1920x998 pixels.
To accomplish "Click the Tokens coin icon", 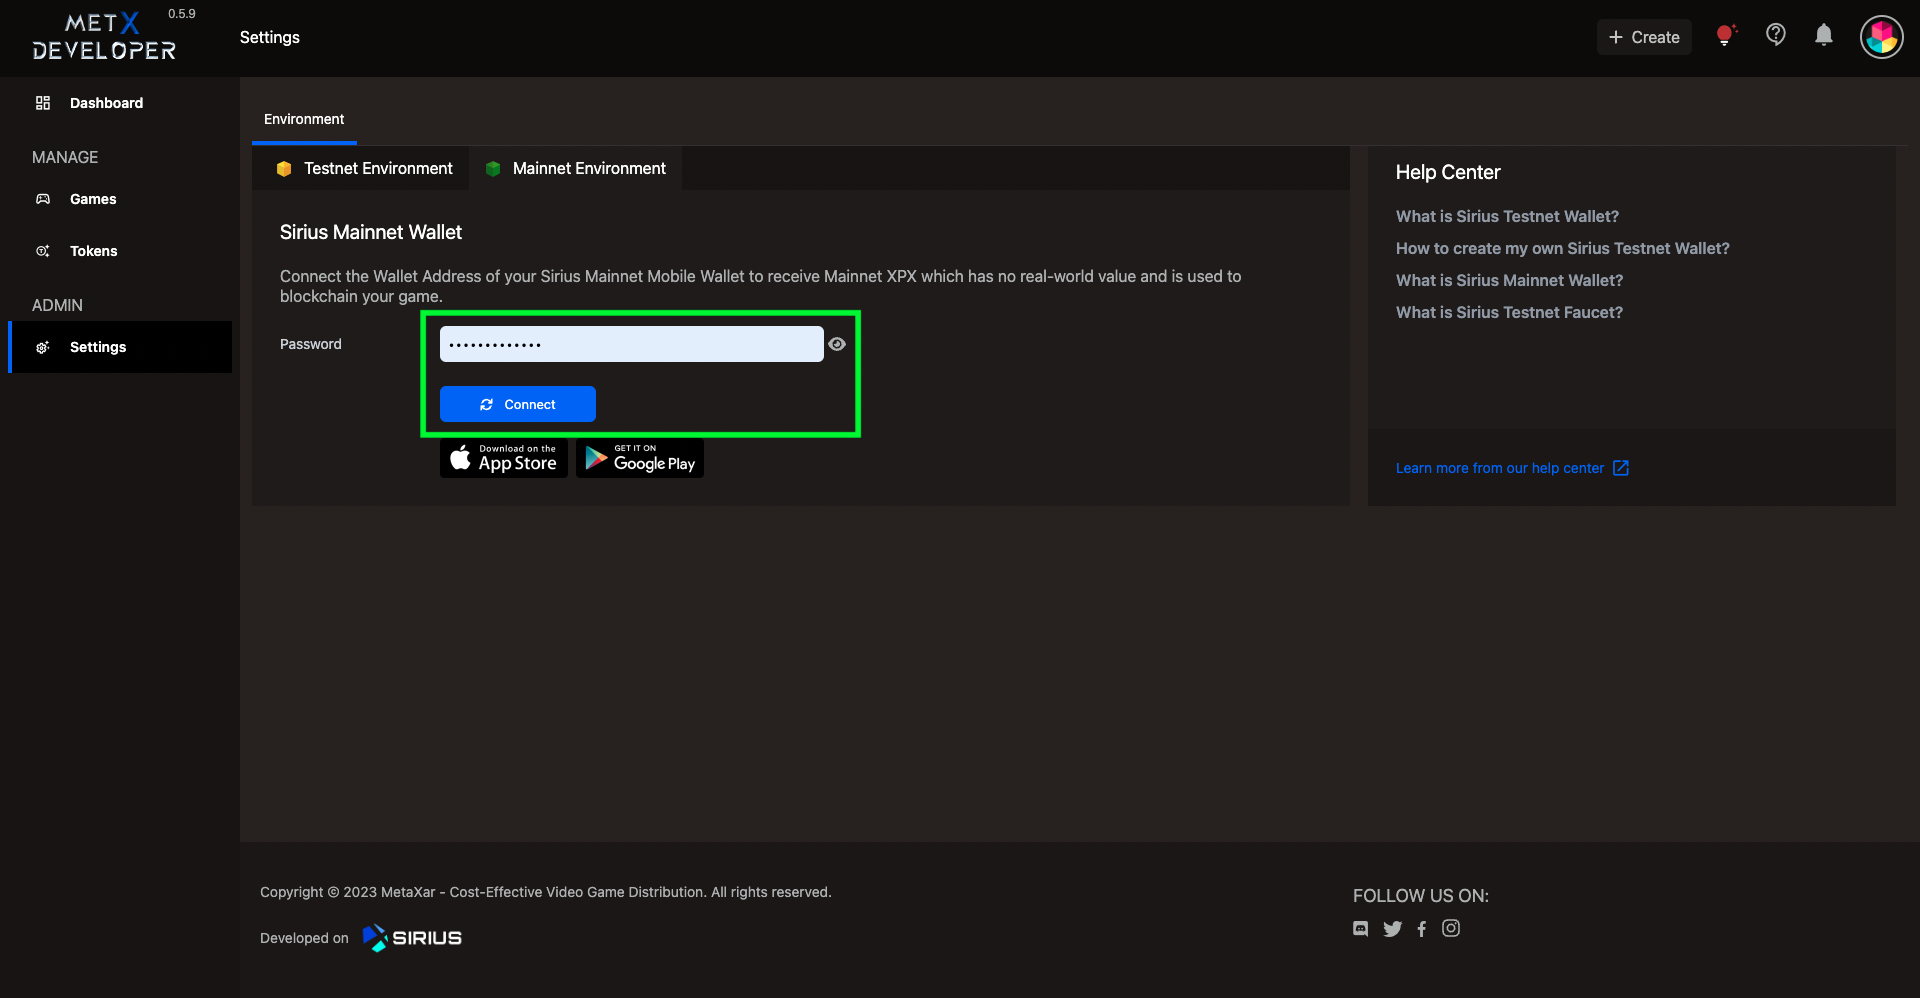I will [43, 251].
